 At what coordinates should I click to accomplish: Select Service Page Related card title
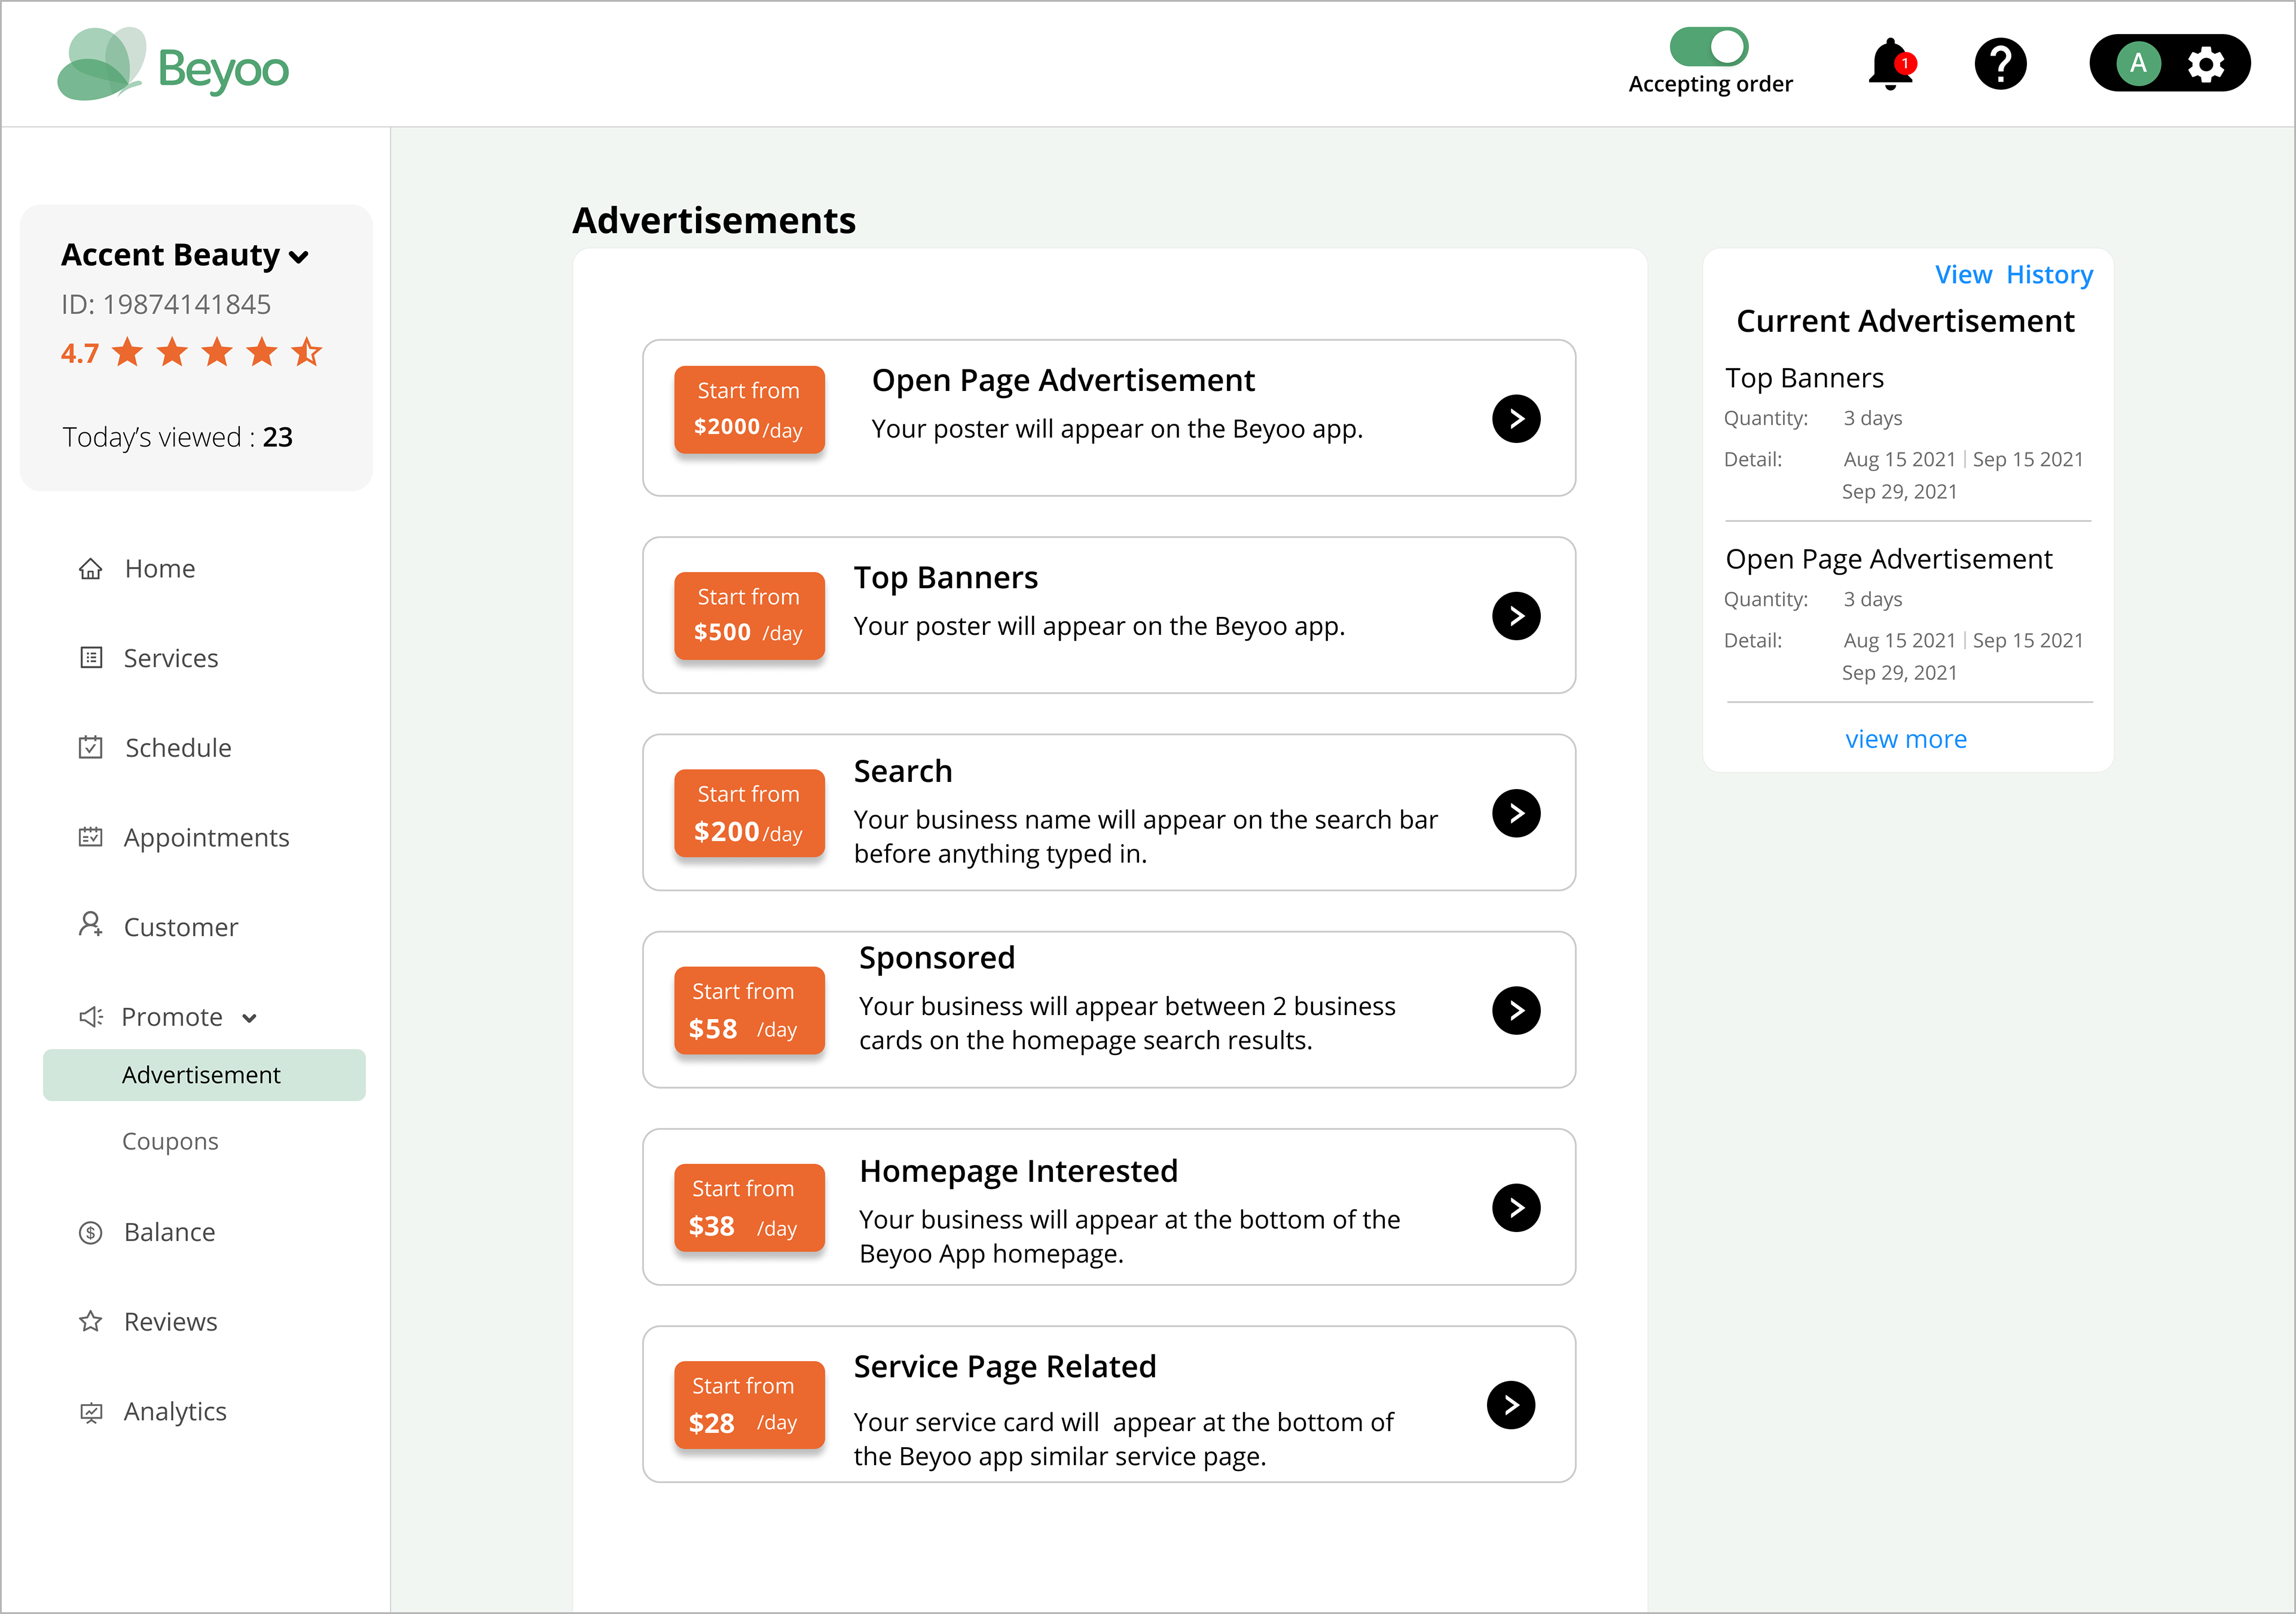pyautogui.click(x=1005, y=1367)
